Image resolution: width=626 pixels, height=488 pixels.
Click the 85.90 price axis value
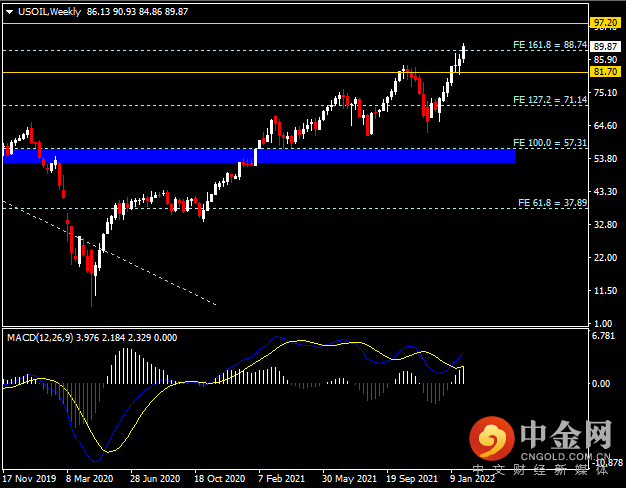(605, 60)
